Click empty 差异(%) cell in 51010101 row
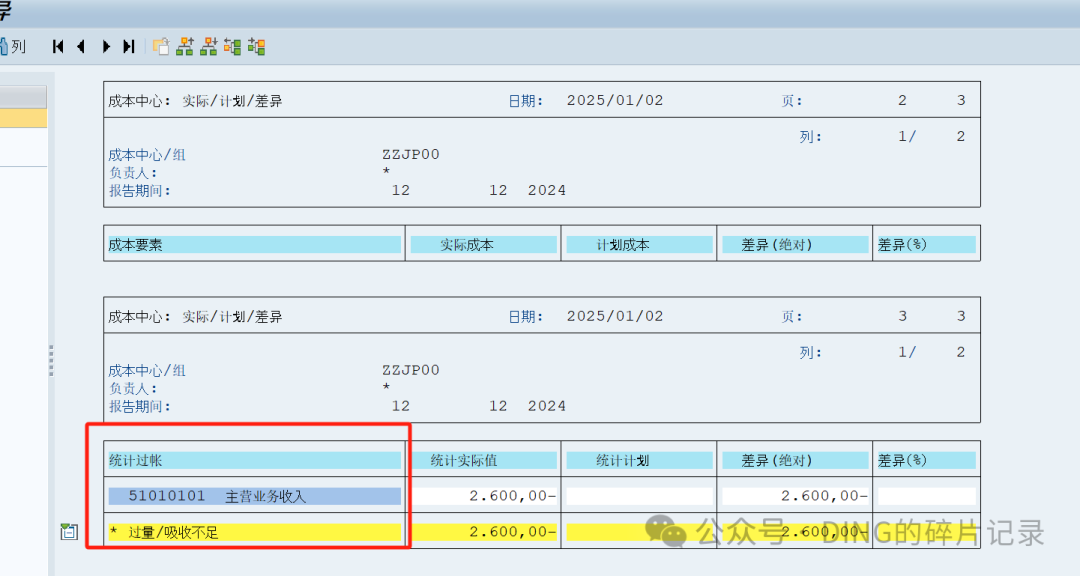1080x576 pixels. [x=926, y=496]
